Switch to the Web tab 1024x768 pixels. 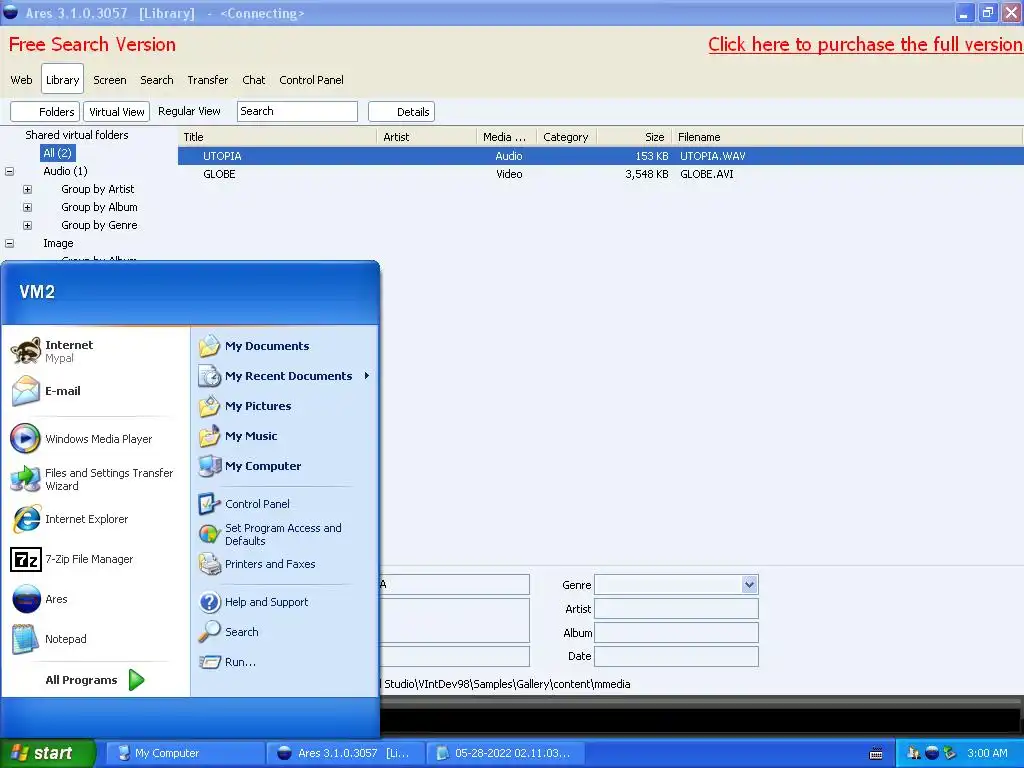tap(22, 80)
